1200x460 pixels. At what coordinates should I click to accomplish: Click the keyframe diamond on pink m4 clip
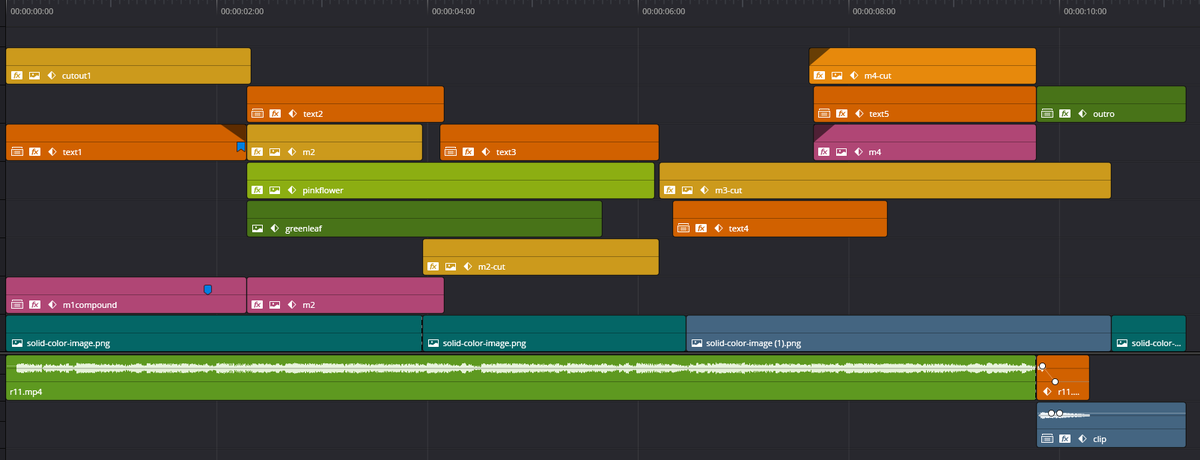tap(859, 152)
